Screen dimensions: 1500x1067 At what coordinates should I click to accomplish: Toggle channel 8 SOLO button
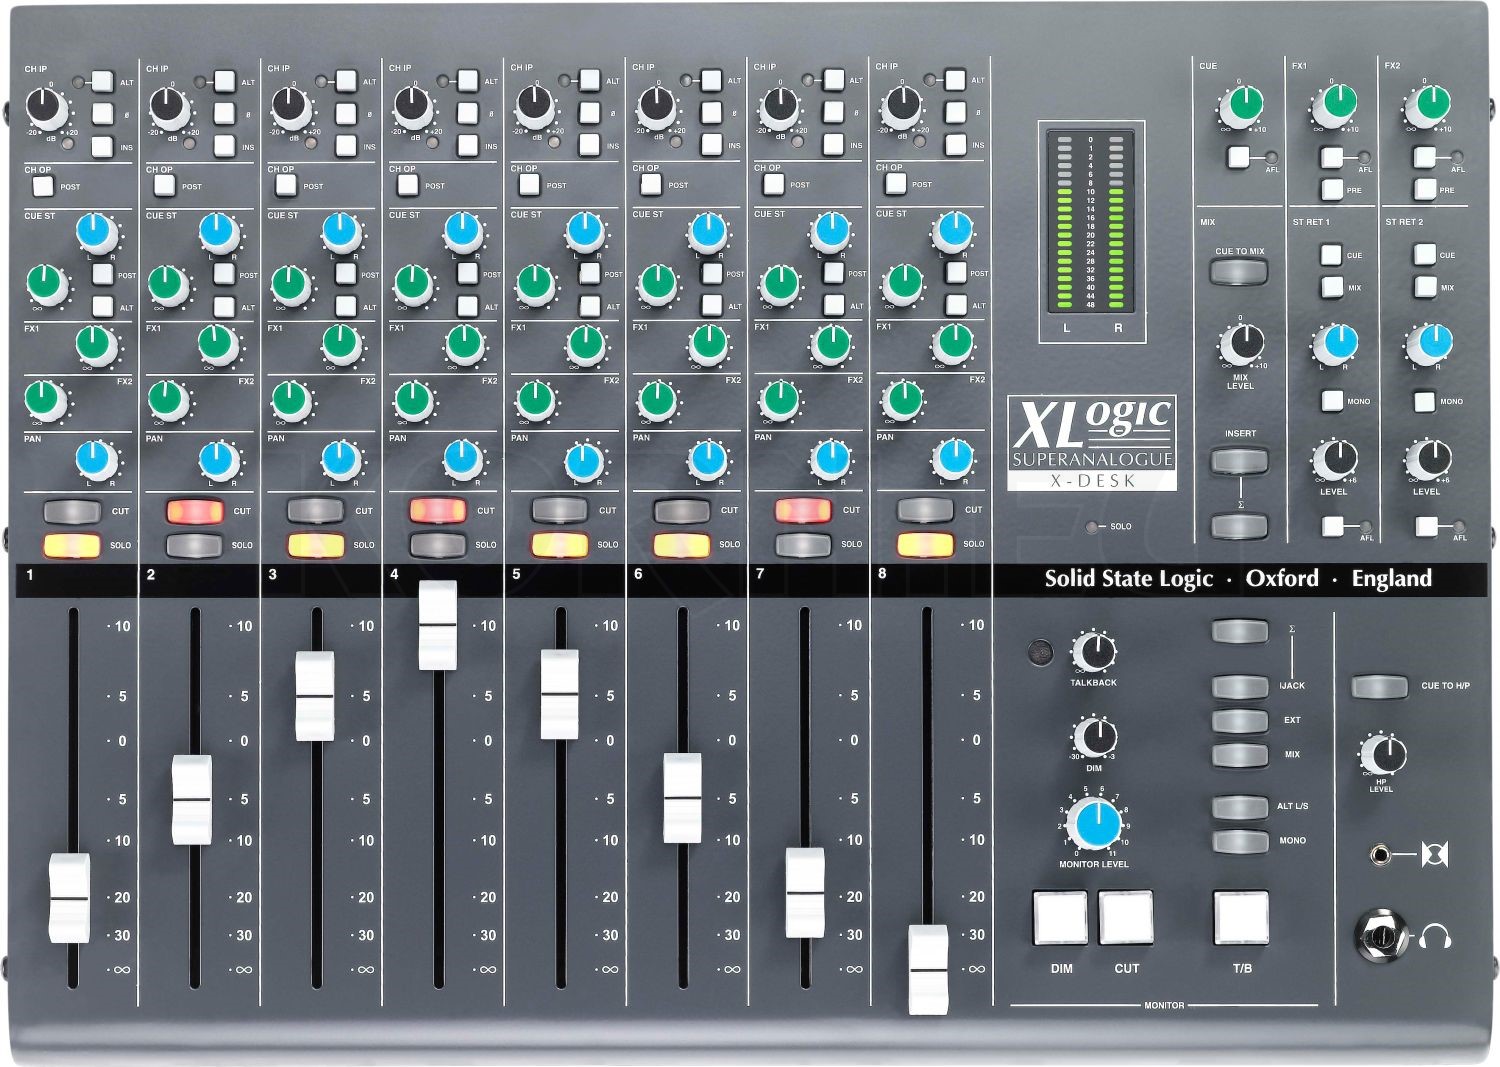pyautogui.click(x=926, y=544)
